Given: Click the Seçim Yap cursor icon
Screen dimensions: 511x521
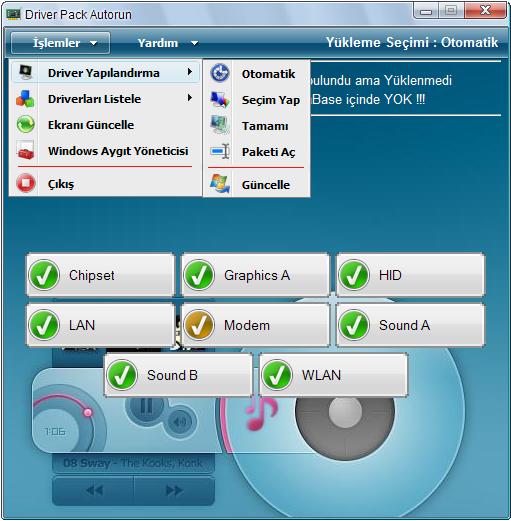Looking at the screenshot, I should [x=220, y=99].
